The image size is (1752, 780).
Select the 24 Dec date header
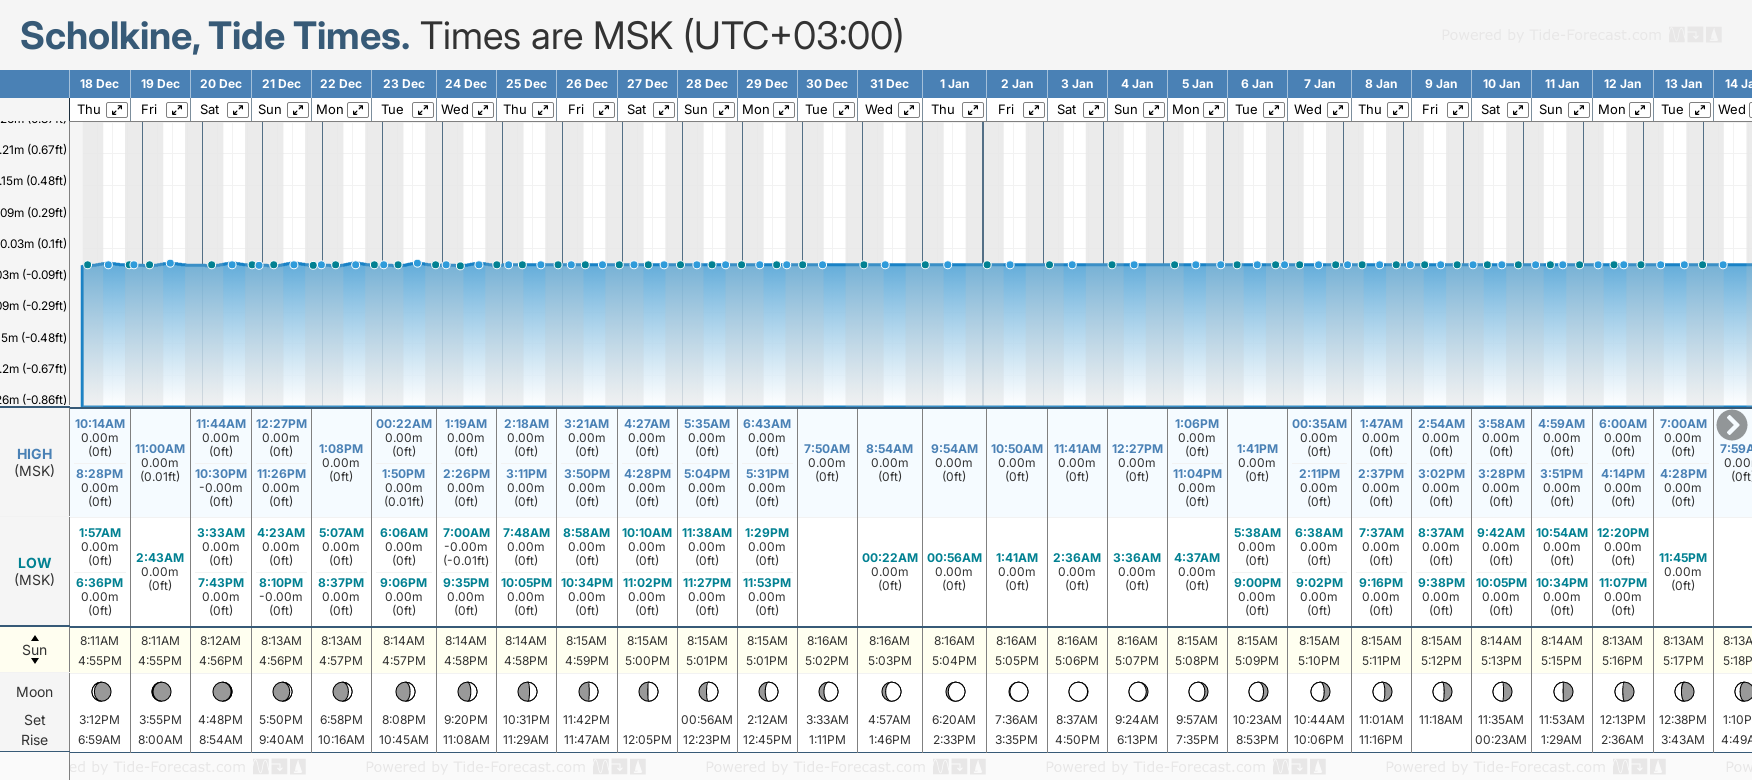point(466,84)
